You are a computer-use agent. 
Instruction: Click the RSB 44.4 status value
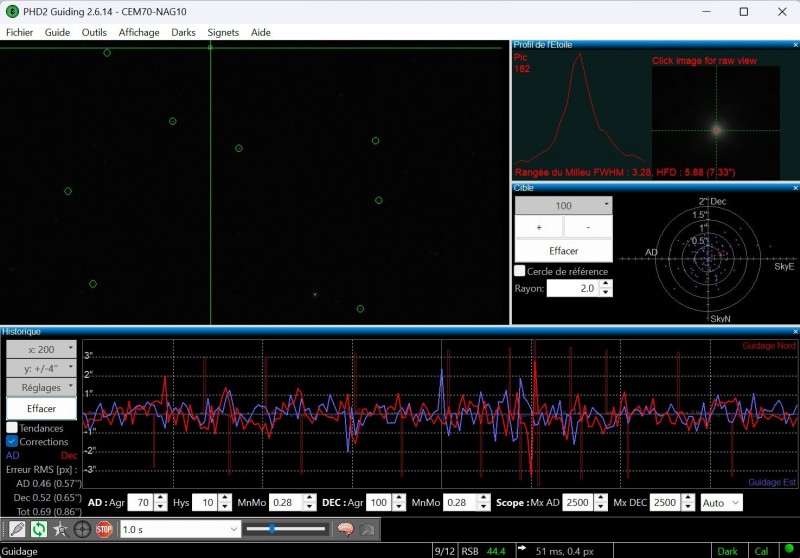pyautogui.click(x=483, y=551)
